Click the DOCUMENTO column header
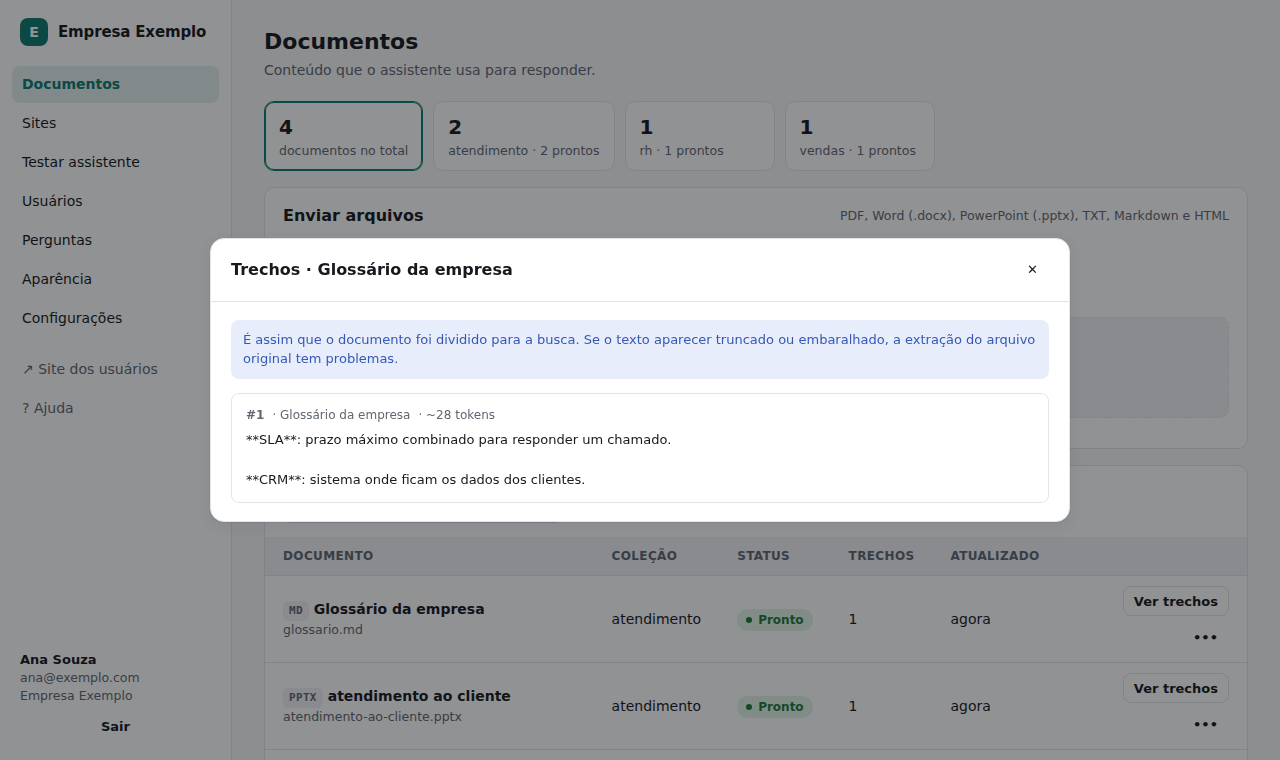The width and height of the screenshot is (1280, 760). point(328,556)
